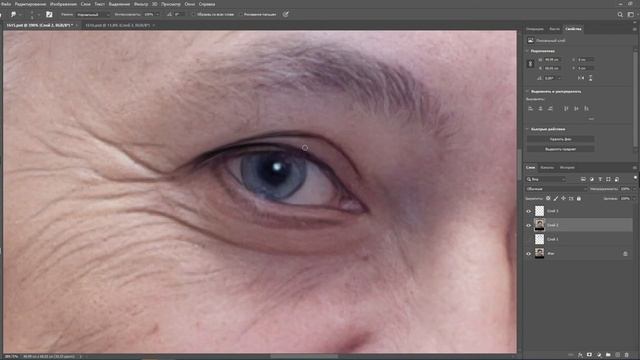Show more align options ellipsis

(591, 119)
